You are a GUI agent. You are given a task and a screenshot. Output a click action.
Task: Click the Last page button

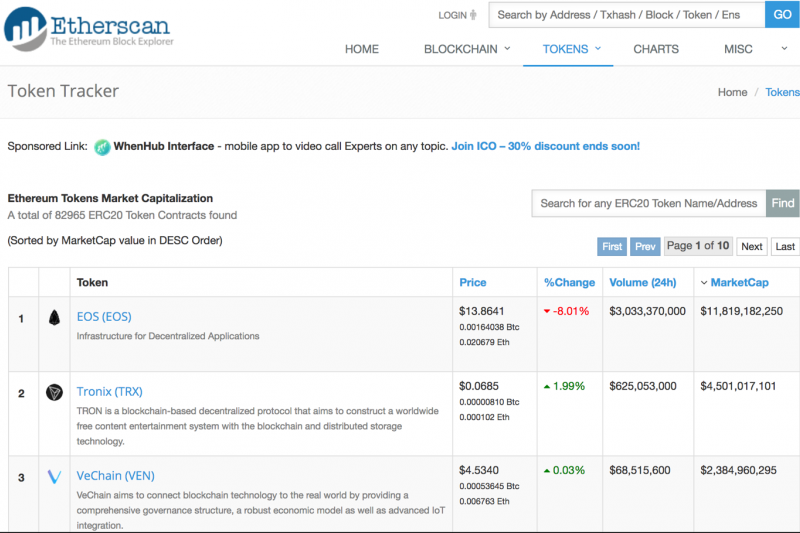[x=785, y=246]
